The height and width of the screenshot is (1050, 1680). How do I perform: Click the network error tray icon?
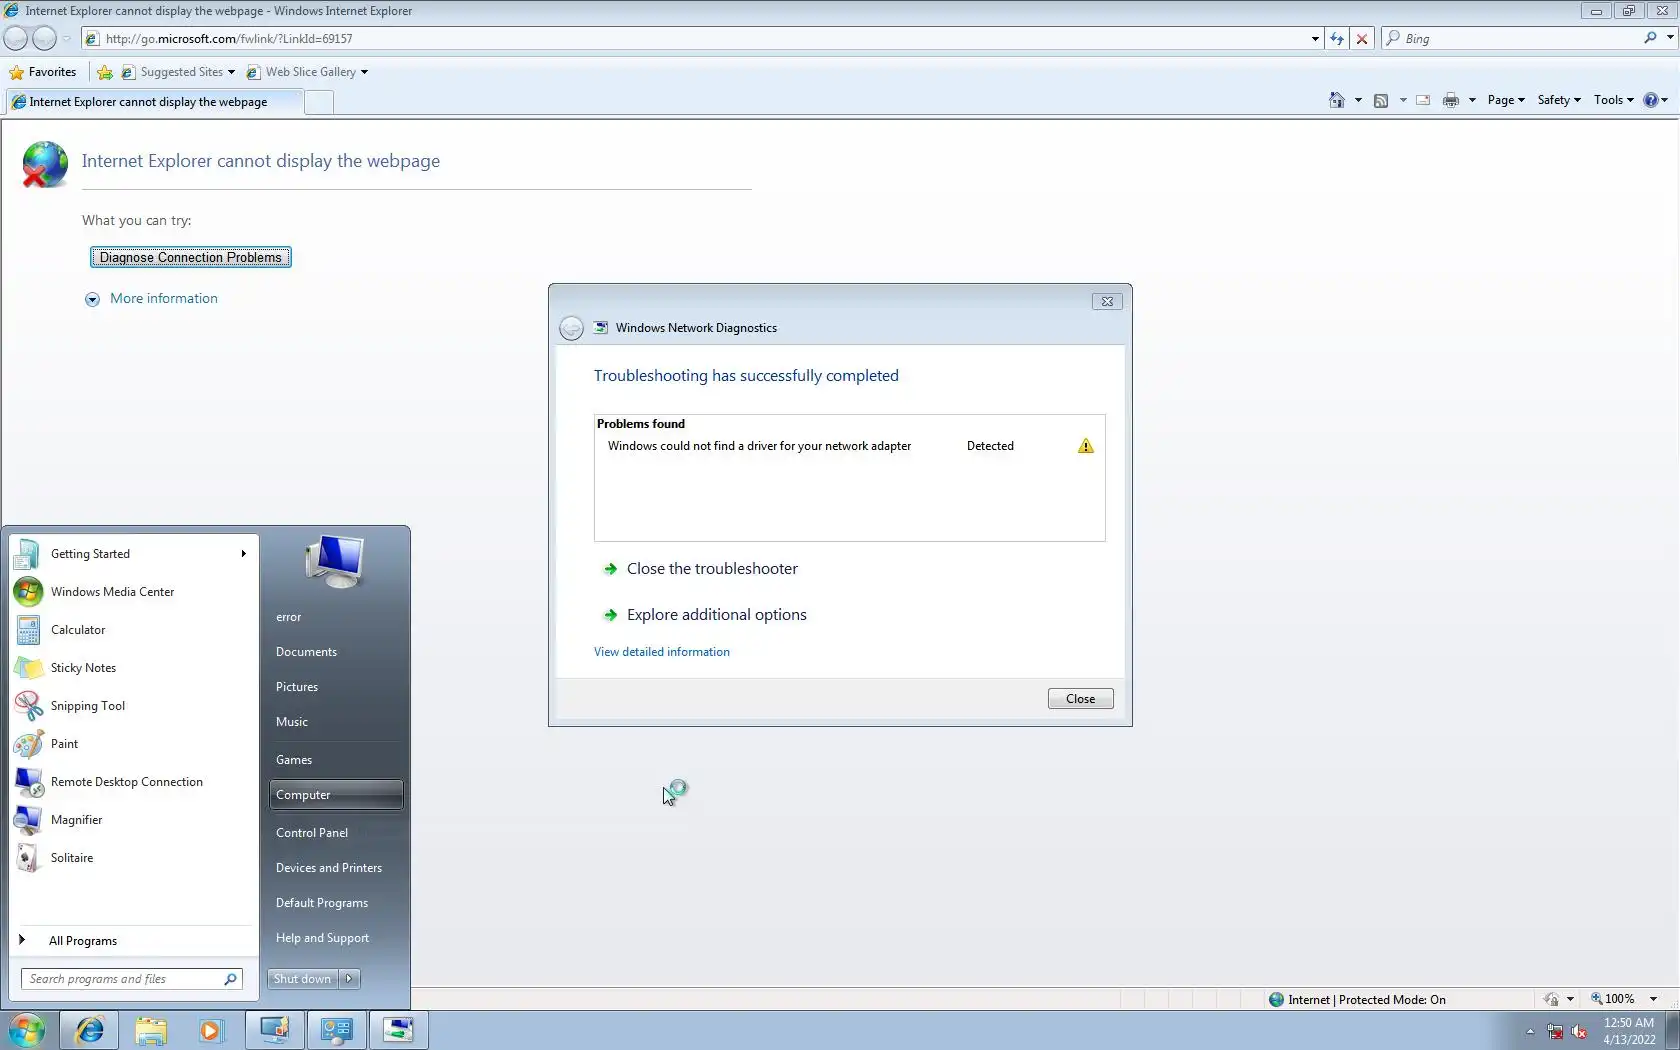click(x=1555, y=1031)
